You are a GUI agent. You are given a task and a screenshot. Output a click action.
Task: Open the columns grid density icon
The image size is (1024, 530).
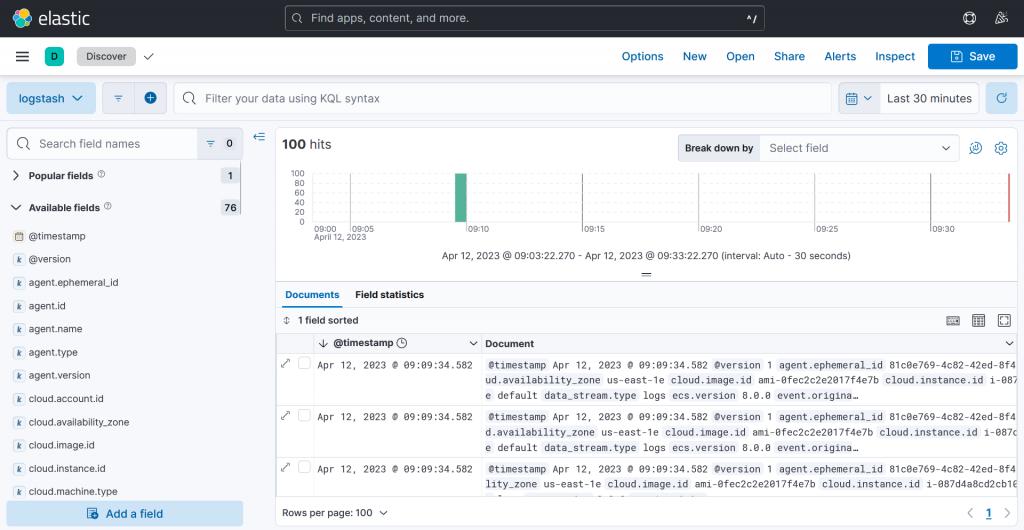pos(978,320)
